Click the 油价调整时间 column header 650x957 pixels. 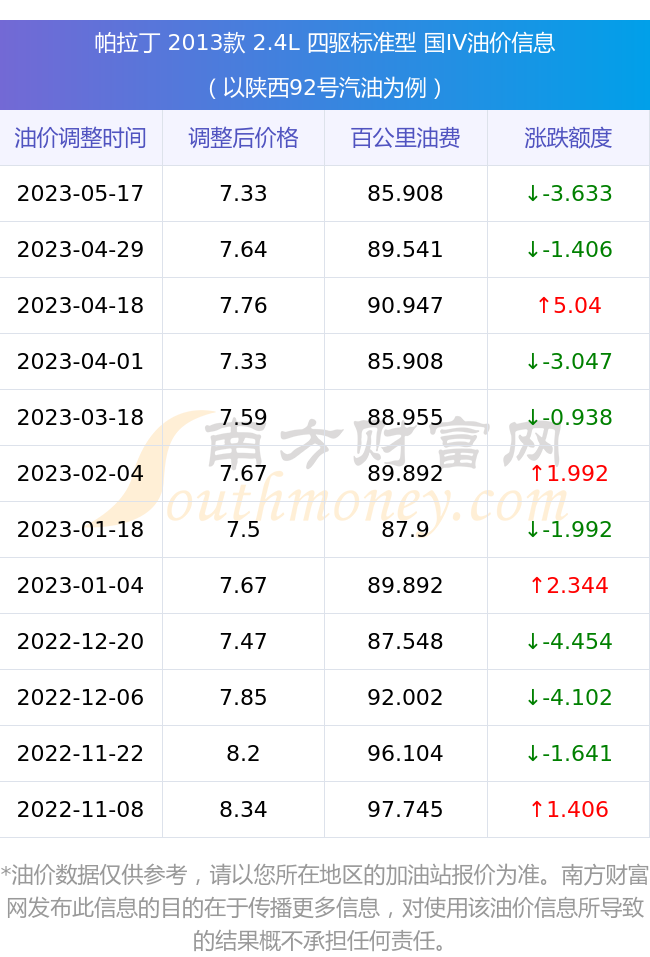pyautogui.click(x=81, y=138)
